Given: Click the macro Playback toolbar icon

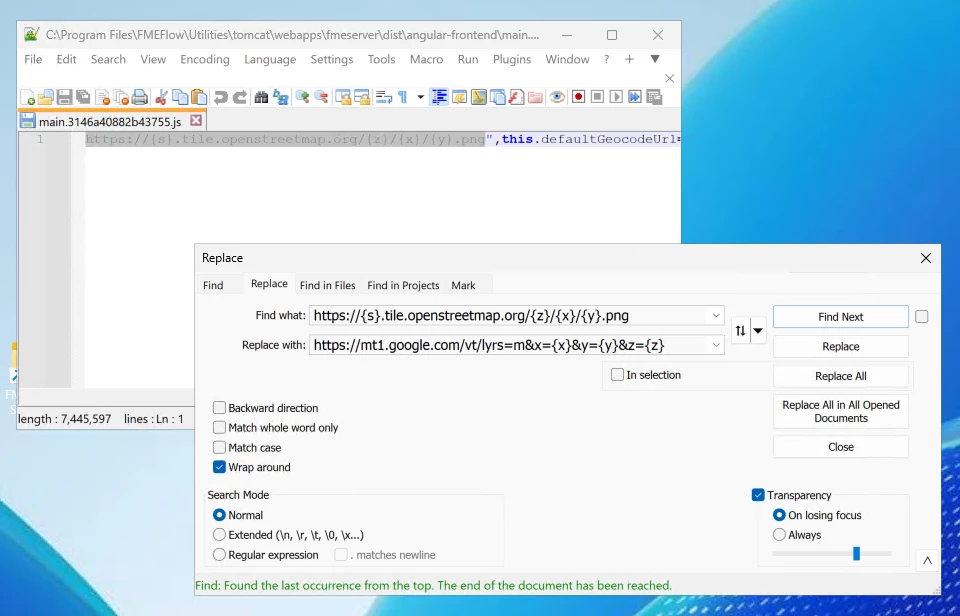Looking at the screenshot, I should click(x=616, y=97).
